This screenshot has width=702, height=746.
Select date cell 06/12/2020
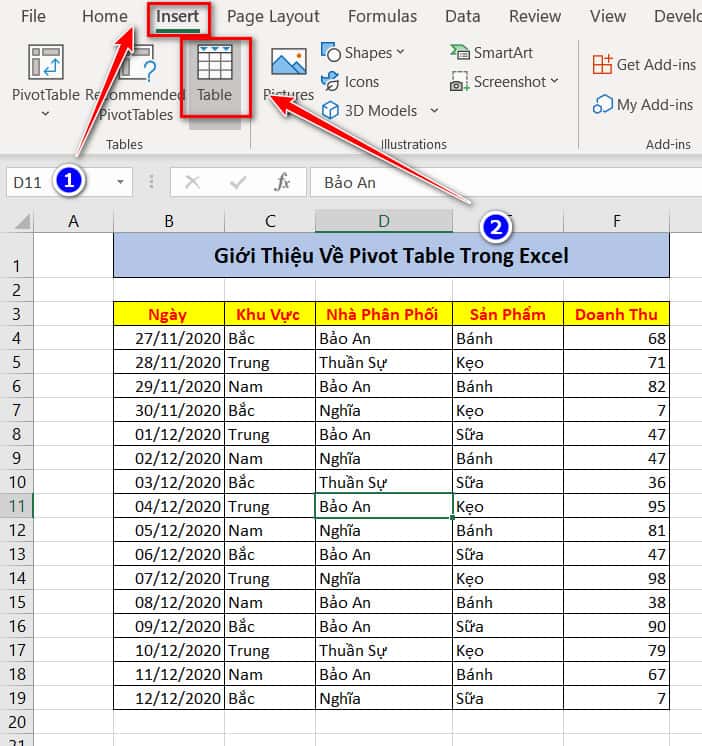169,554
